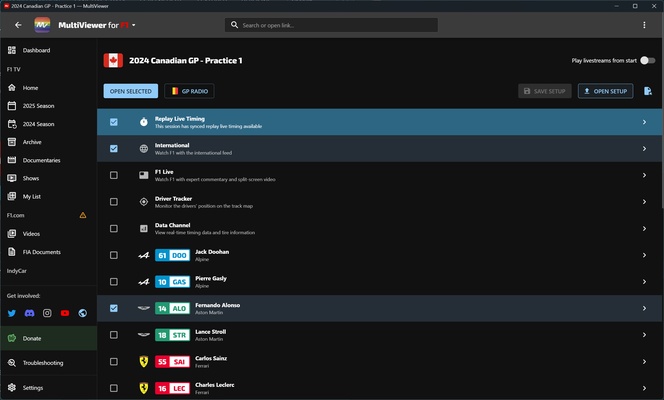Open the website globe icon
The width and height of the screenshot is (664, 400).
coord(83,313)
